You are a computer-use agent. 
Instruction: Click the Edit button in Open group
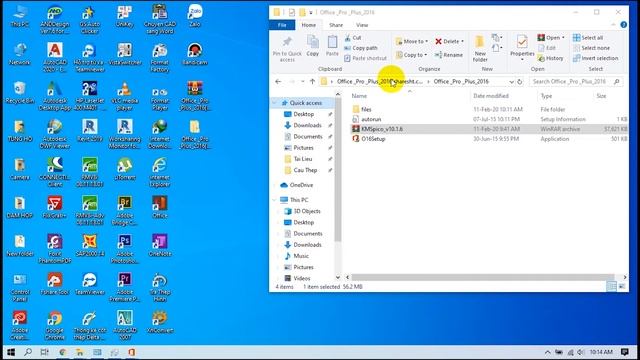pos(547,48)
